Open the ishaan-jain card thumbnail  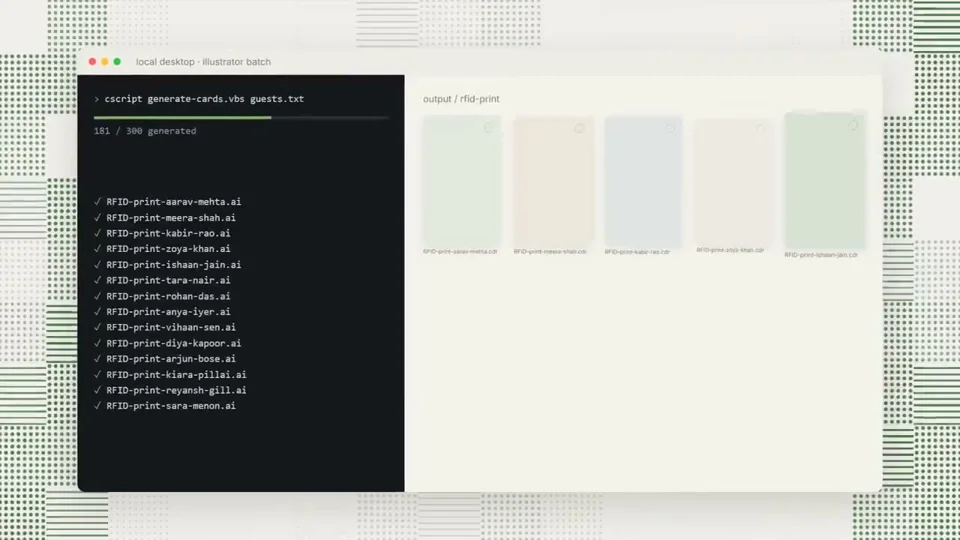825,181
